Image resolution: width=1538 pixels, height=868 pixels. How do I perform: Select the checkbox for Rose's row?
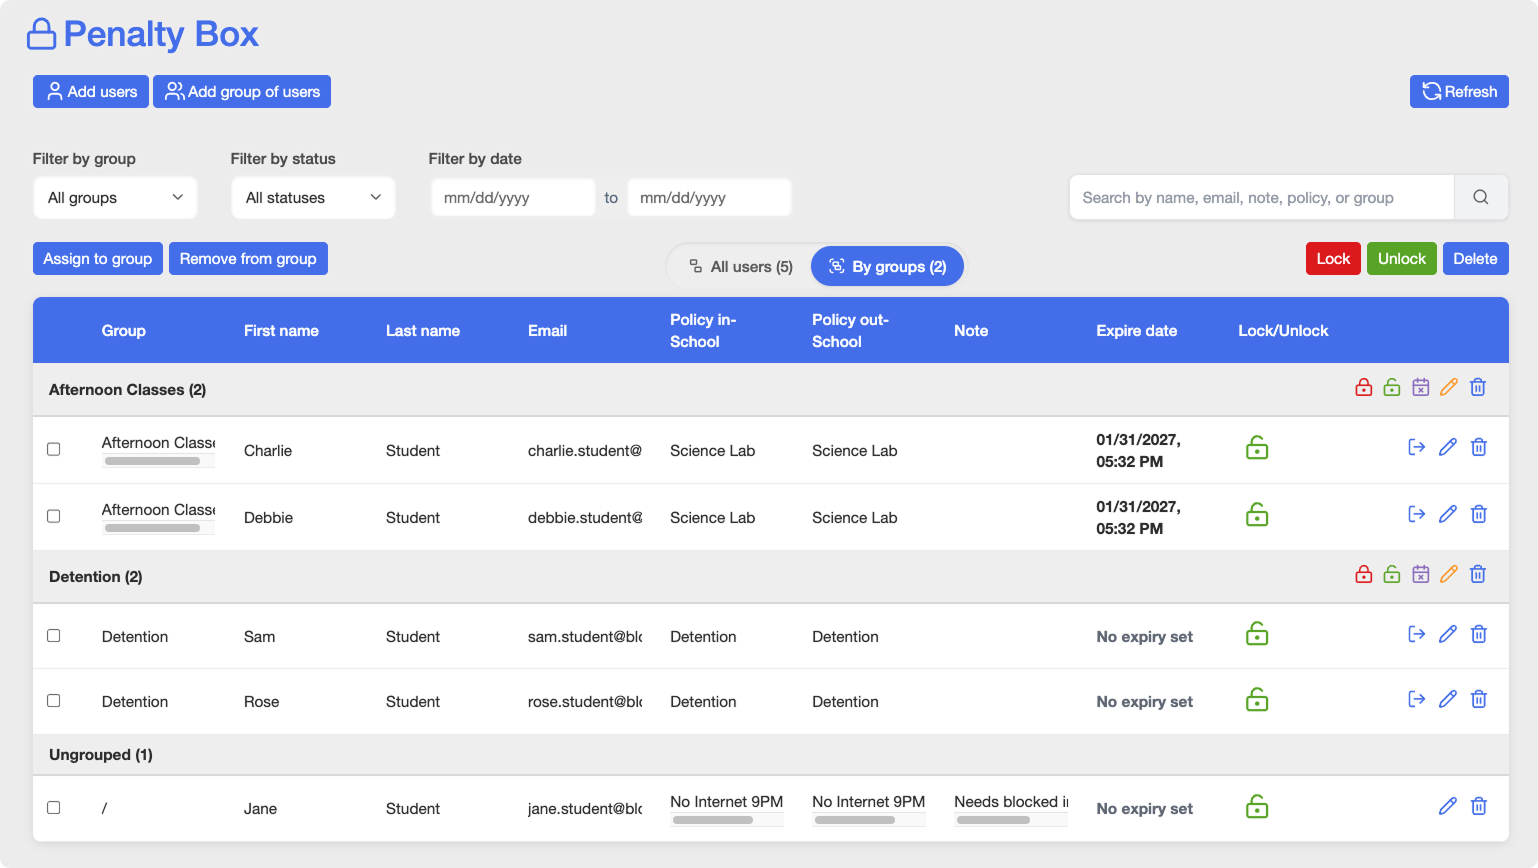point(54,701)
